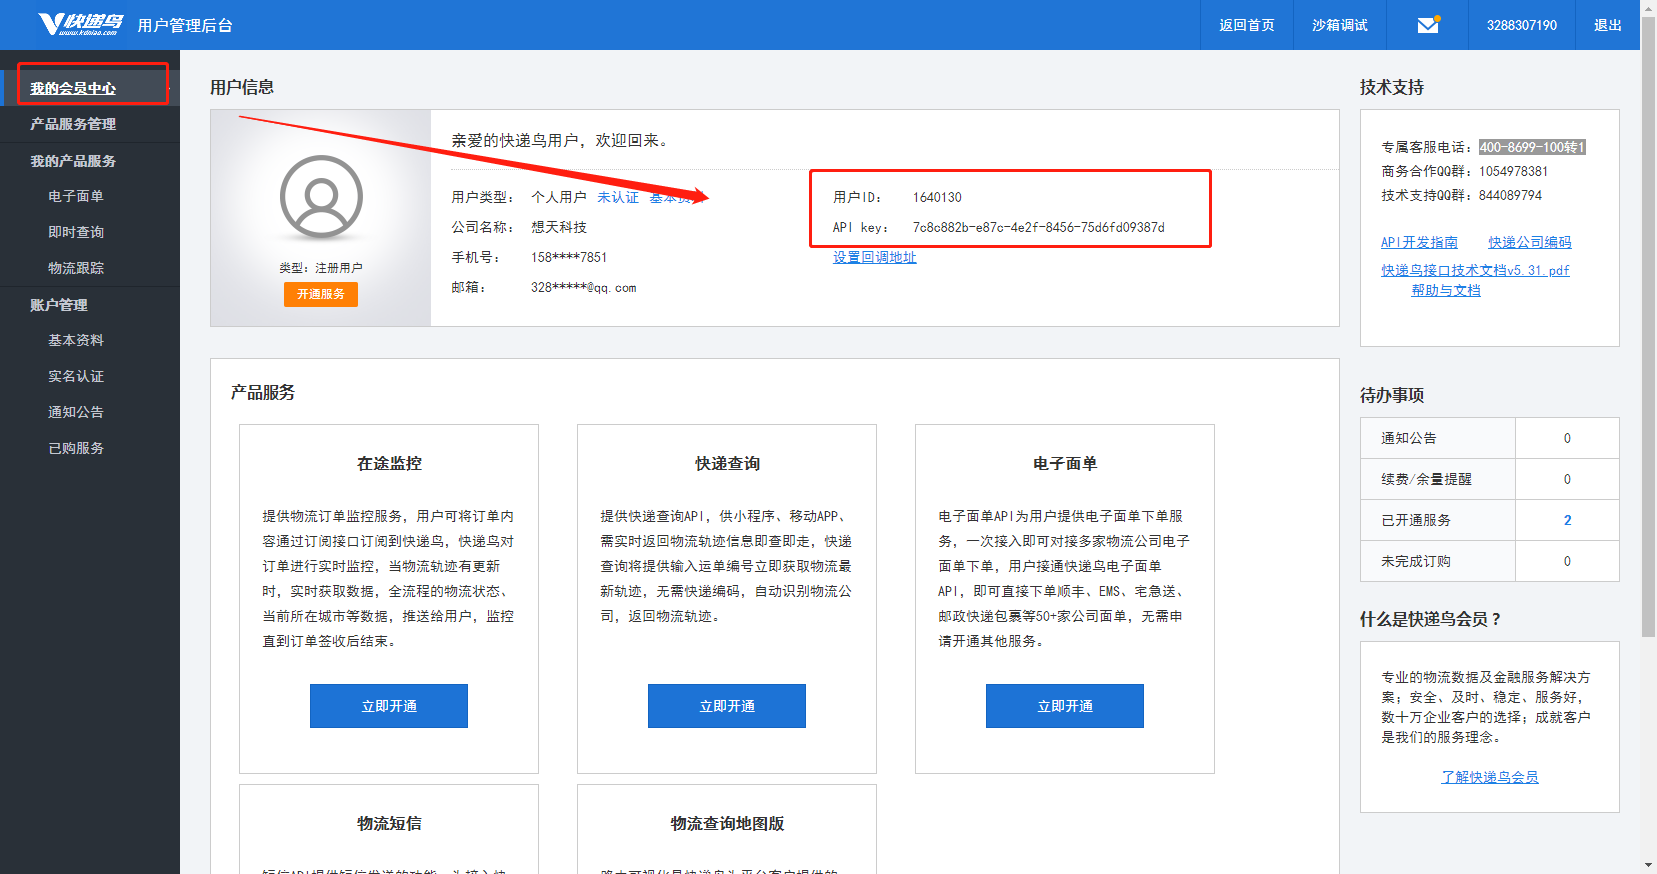Click the email 328*****@qq.com
Viewport: 1657px width, 874px height.
pyautogui.click(x=583, y=287)
